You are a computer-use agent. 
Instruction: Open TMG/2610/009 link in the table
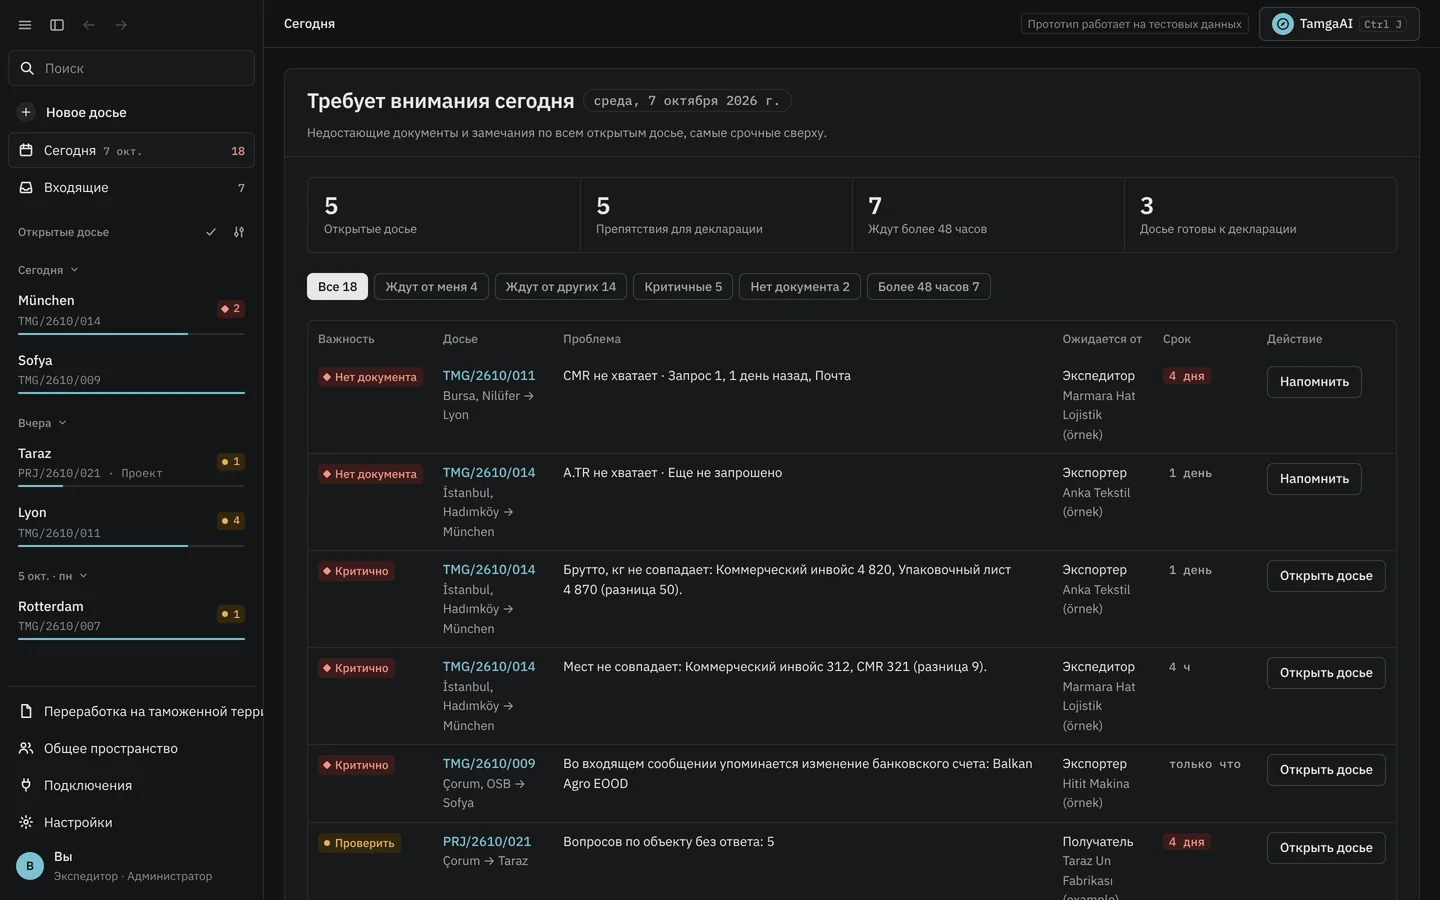pyautogui.click(x=489, y=764)
